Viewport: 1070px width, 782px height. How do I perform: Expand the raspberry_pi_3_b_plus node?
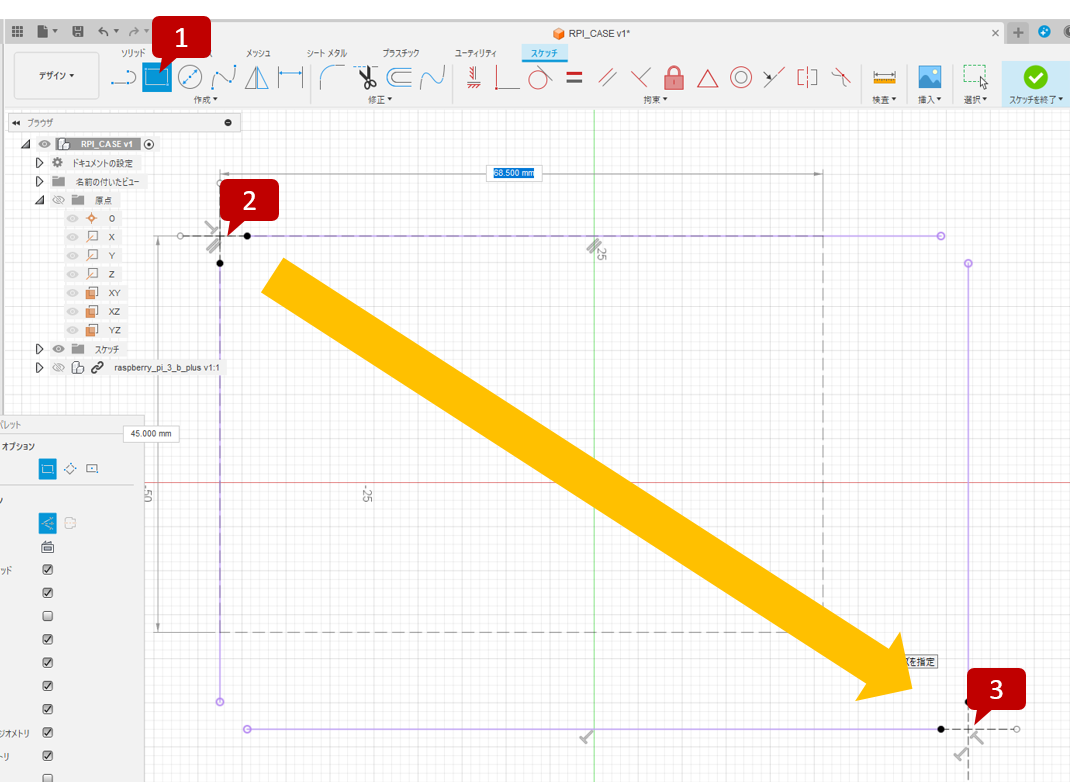[39, 367]
